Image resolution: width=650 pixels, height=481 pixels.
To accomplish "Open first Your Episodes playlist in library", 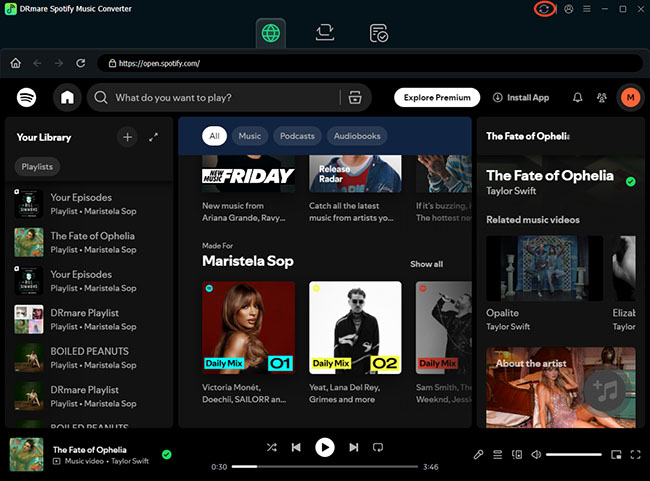I will coord(89,204).
